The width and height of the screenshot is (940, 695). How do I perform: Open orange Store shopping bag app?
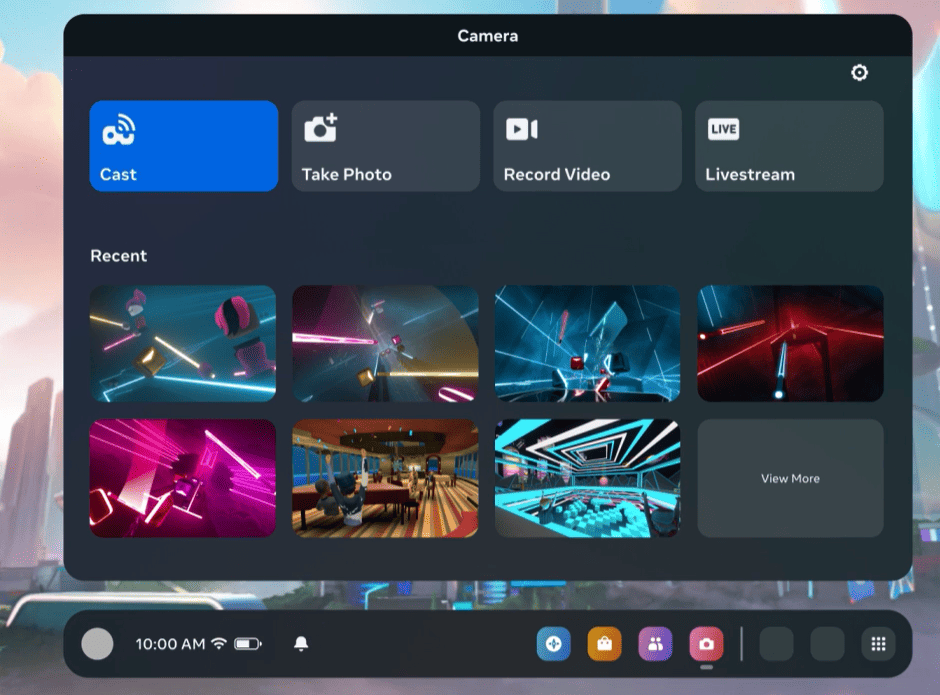[604, 644]
